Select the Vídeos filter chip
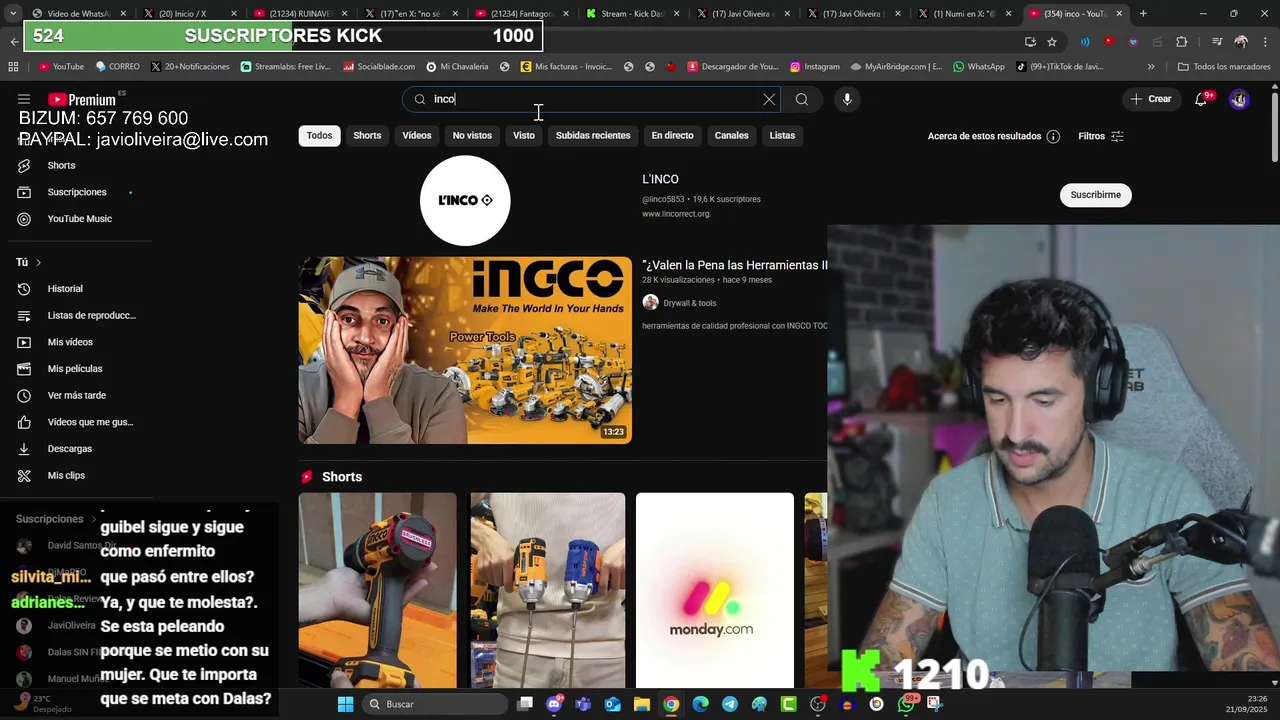 point(417,136)
